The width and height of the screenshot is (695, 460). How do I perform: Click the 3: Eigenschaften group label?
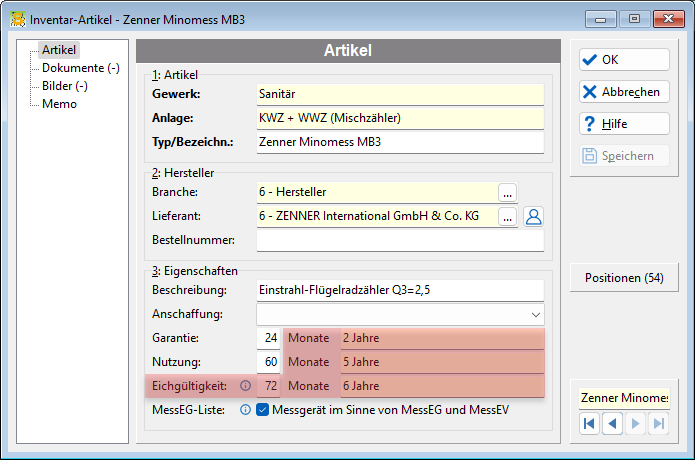pos(195,271)
